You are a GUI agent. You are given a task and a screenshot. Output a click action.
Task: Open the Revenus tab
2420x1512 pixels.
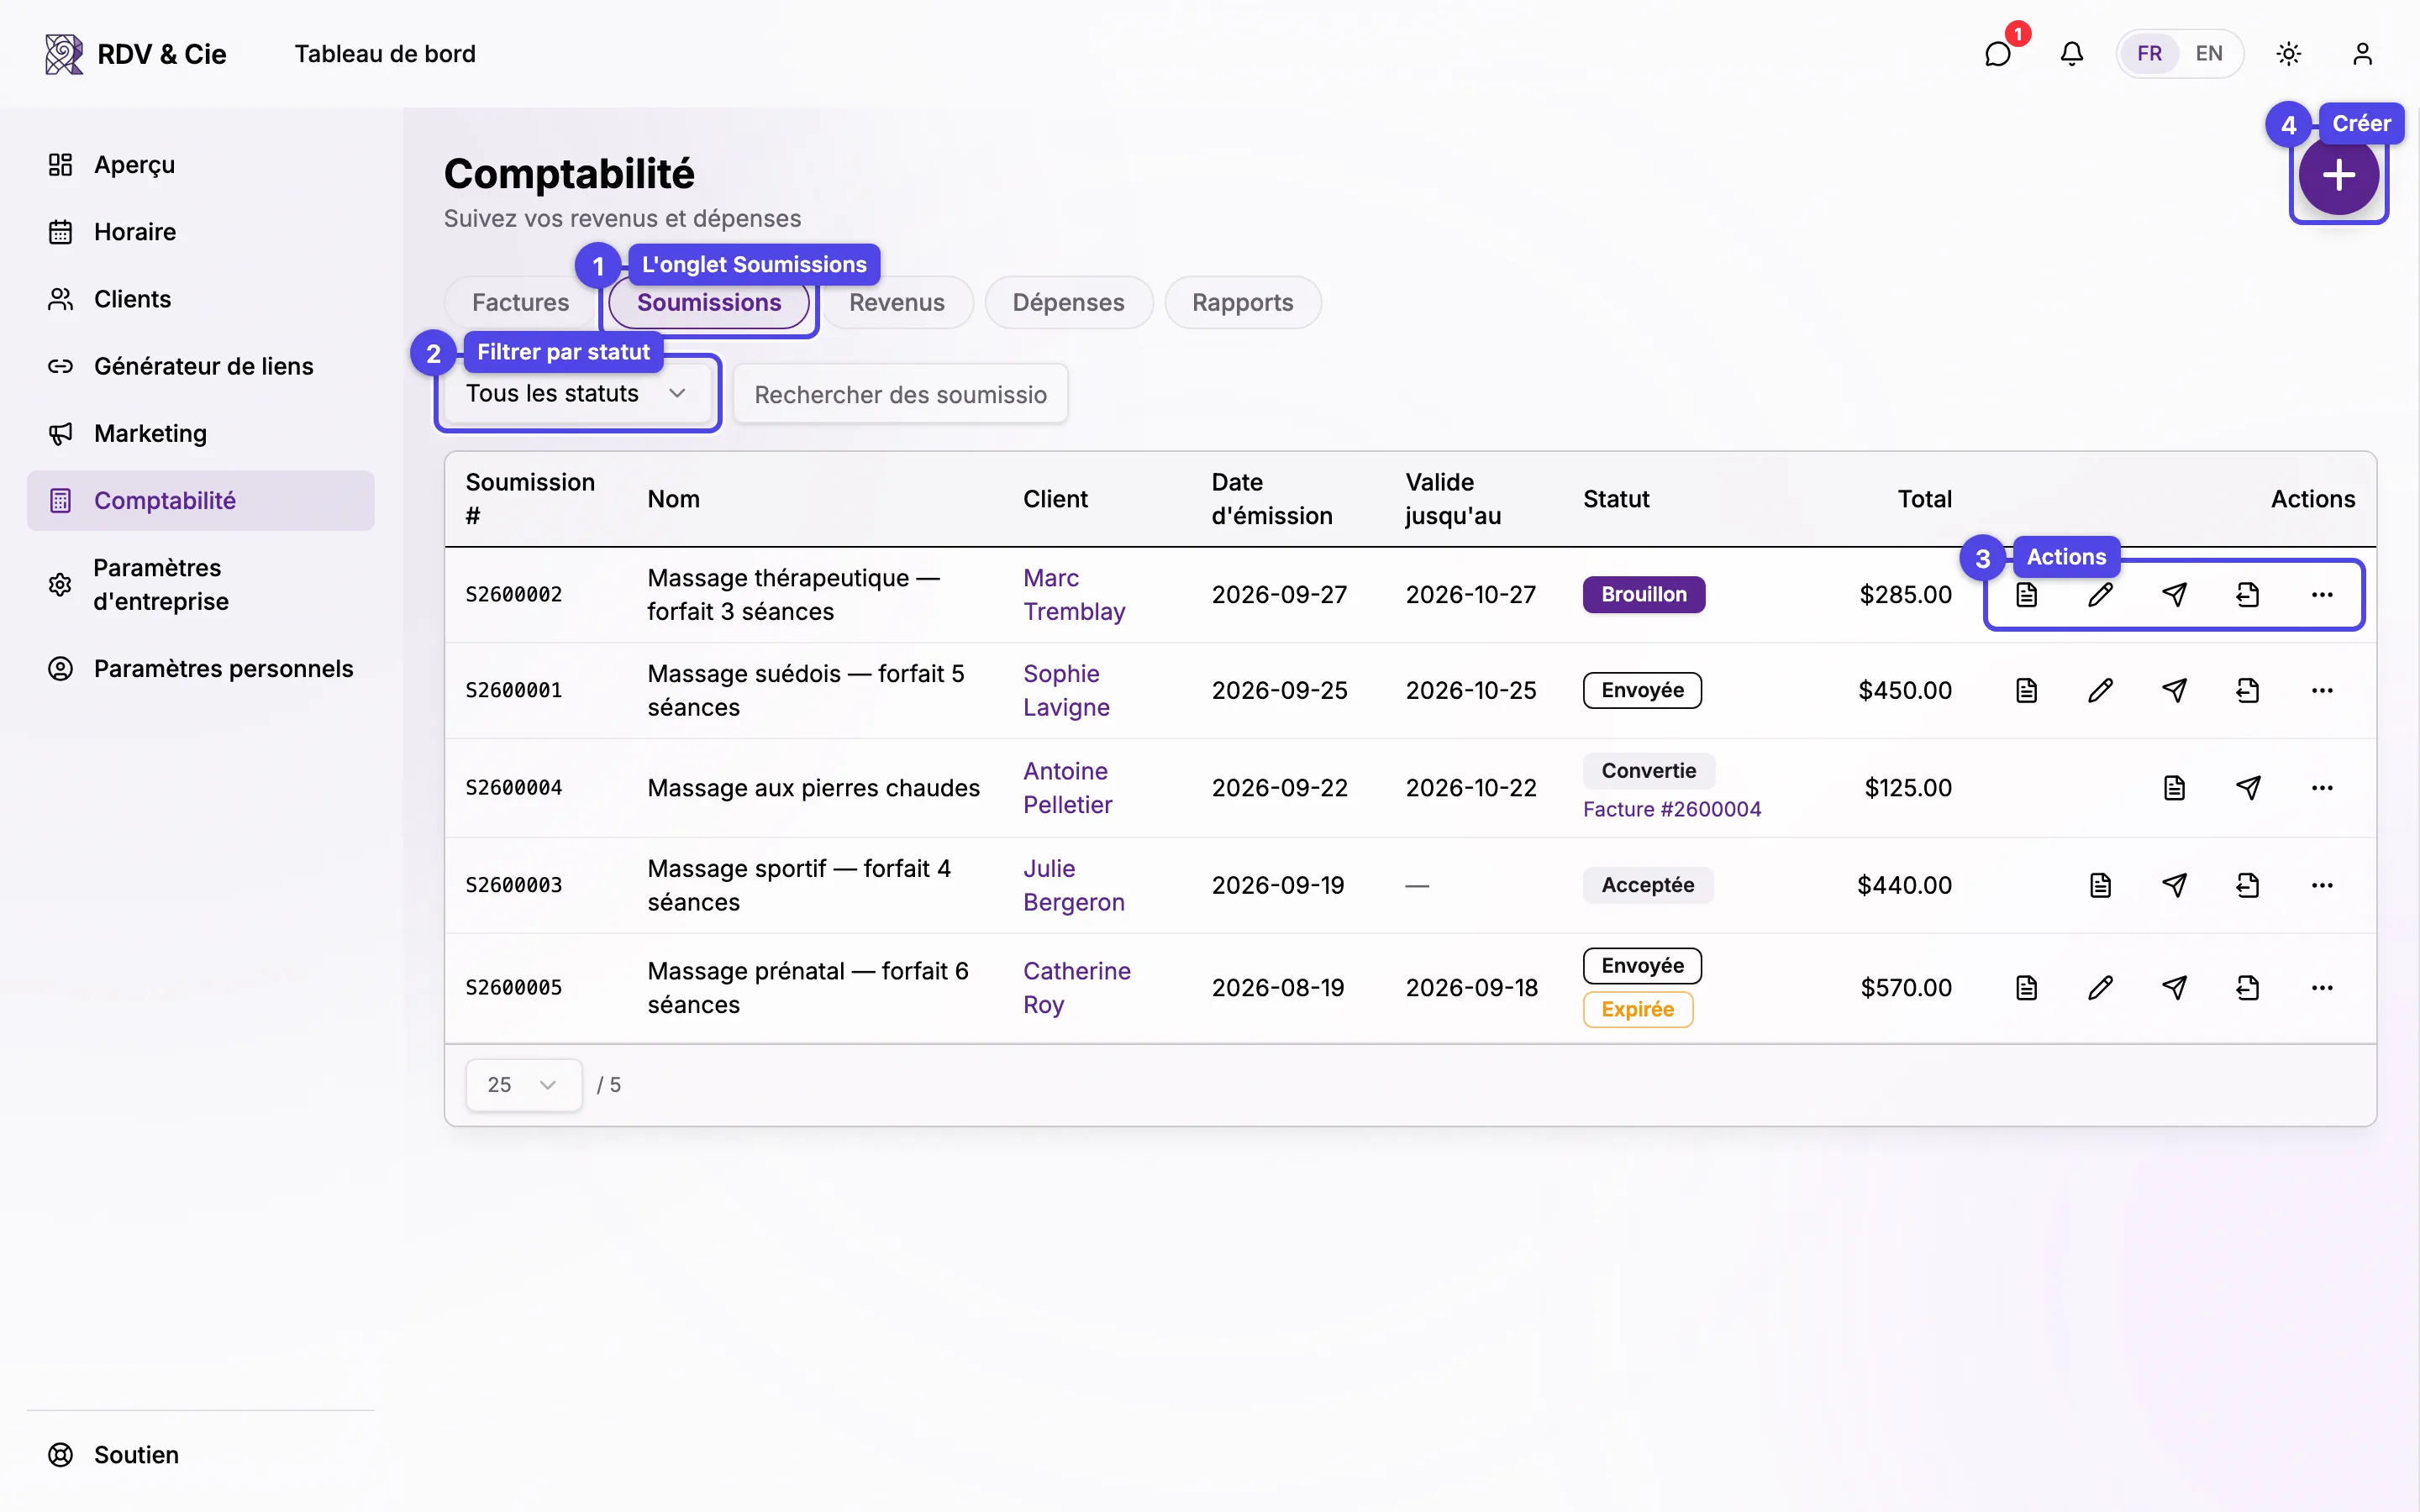click(x=896, y=302)
